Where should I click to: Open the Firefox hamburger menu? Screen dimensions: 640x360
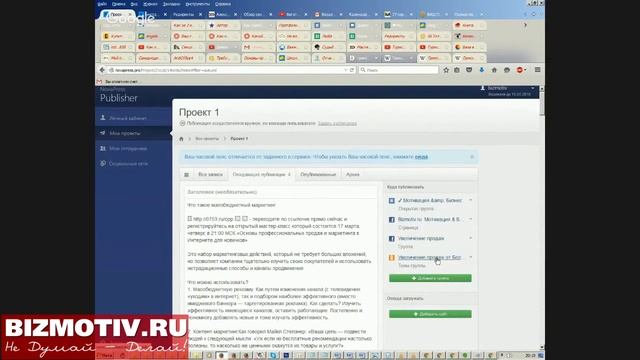(538, 70)
